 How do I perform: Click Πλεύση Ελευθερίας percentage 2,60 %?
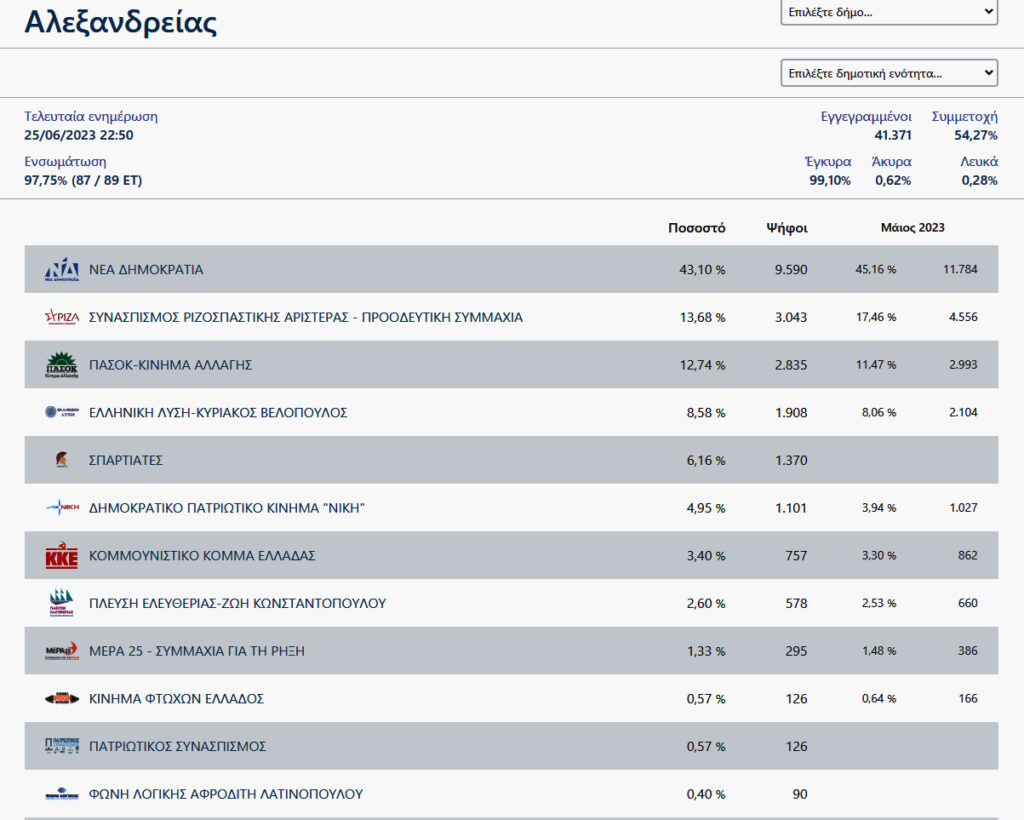click(x=705, y=603)
